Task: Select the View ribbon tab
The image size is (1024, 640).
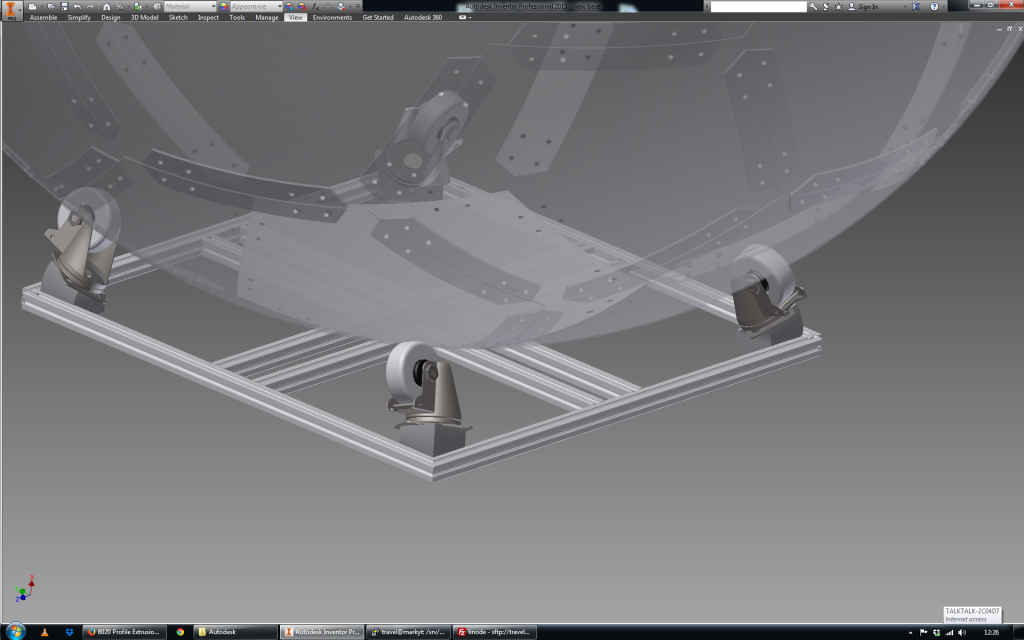Action: pos(295,18)
